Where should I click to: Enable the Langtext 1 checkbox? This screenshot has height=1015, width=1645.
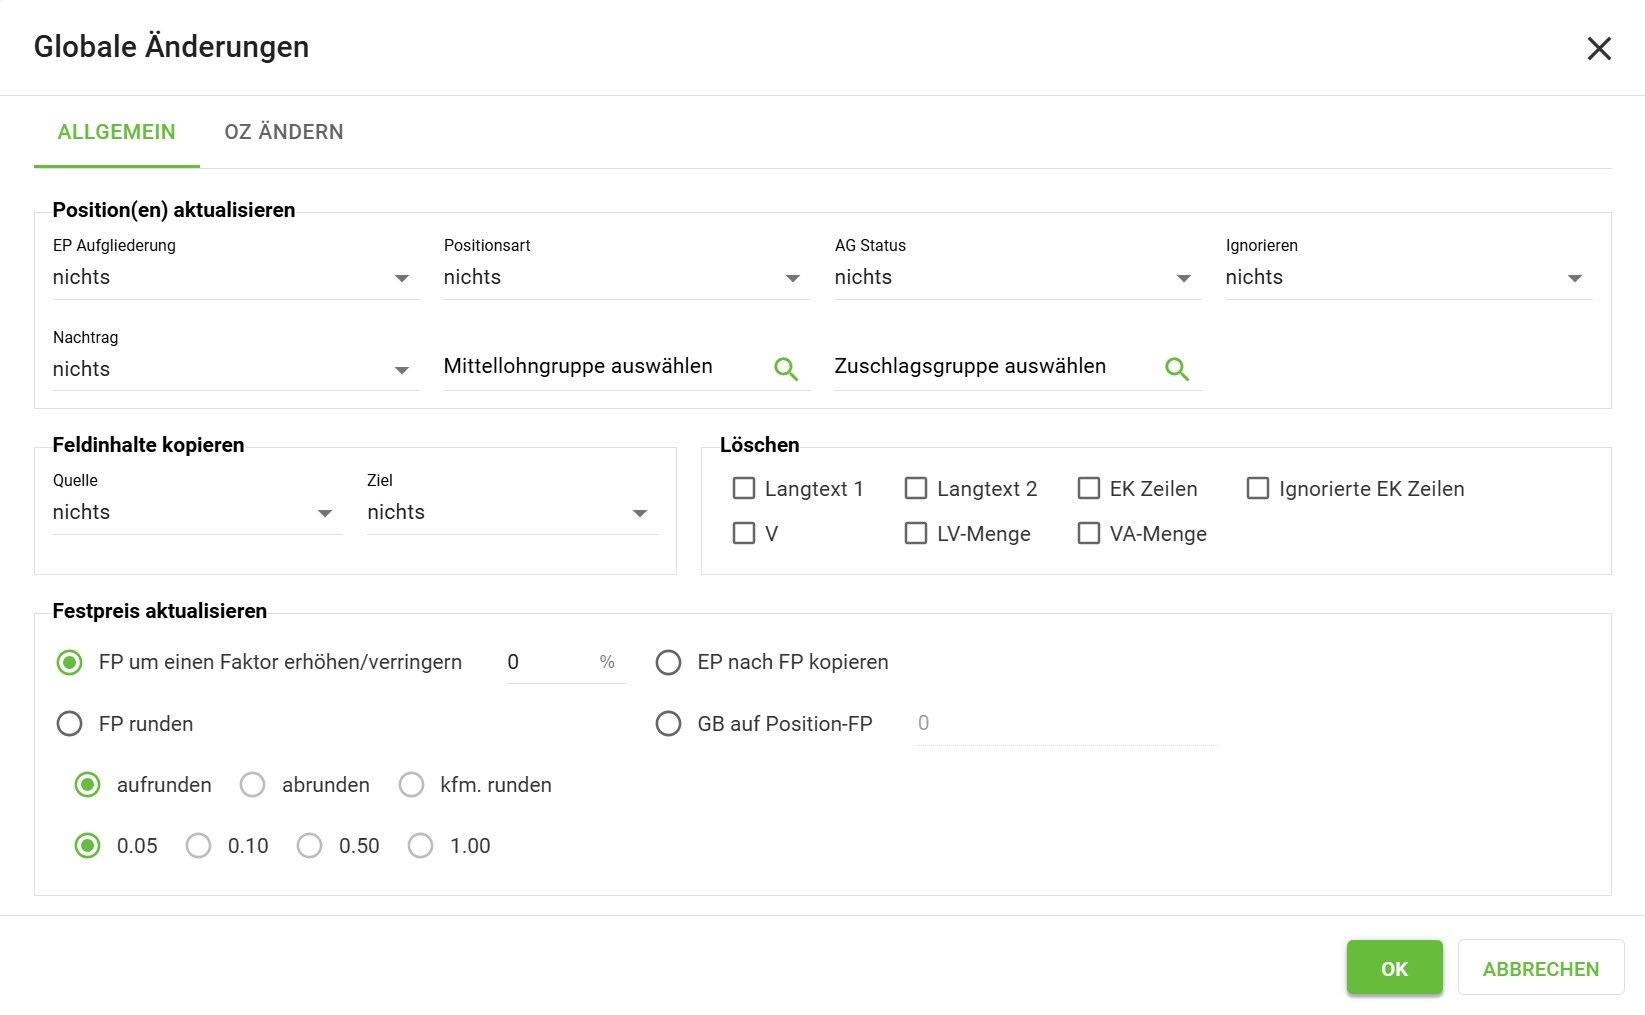click(x=744, y=488)
